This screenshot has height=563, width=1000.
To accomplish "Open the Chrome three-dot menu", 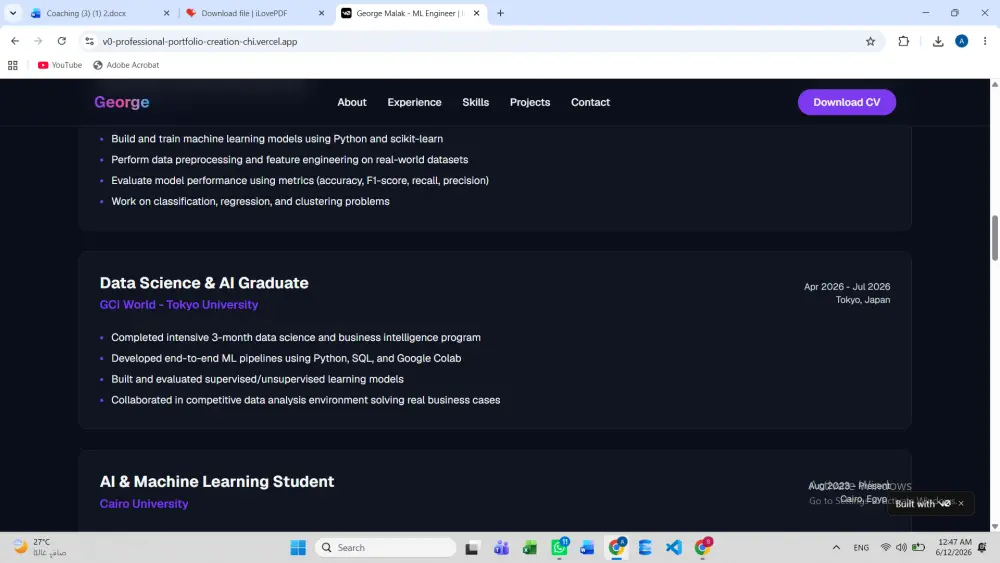I will point(985,41).
